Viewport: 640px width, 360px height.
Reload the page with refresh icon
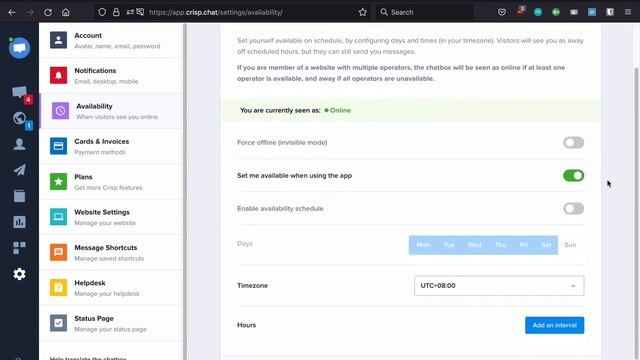[x=48, y=12]
